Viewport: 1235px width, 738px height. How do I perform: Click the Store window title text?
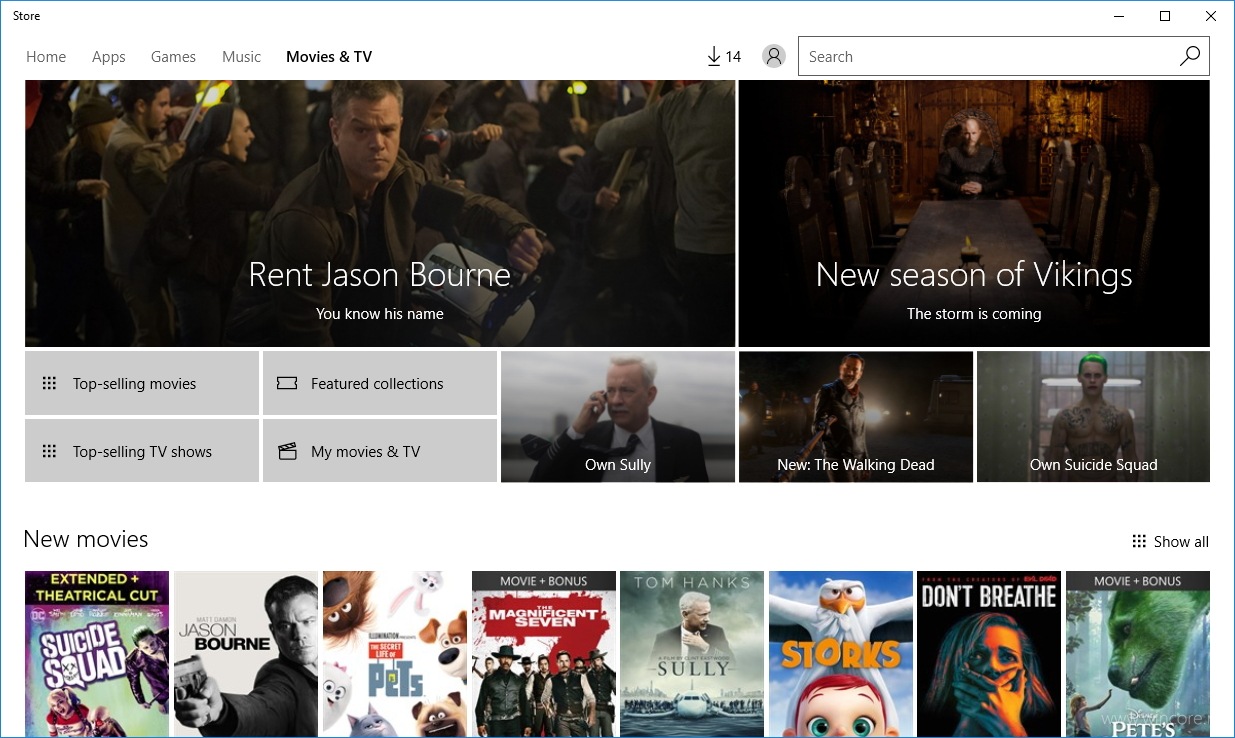tap(27, 16)
